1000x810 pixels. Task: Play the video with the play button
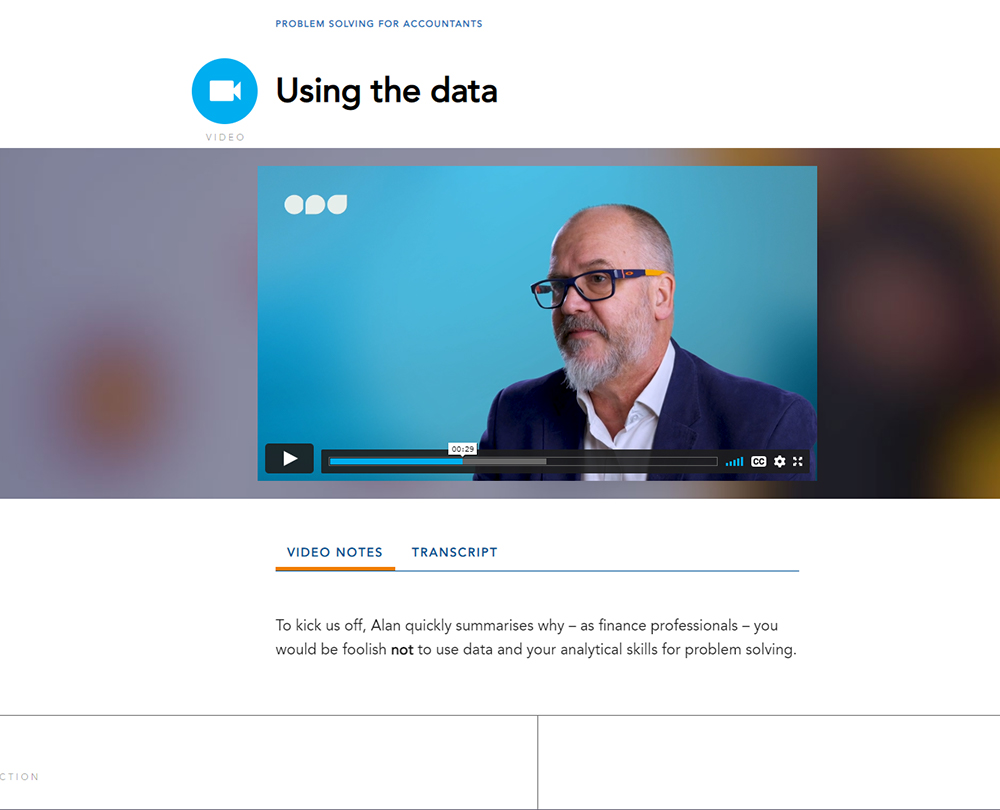point(290,458)
